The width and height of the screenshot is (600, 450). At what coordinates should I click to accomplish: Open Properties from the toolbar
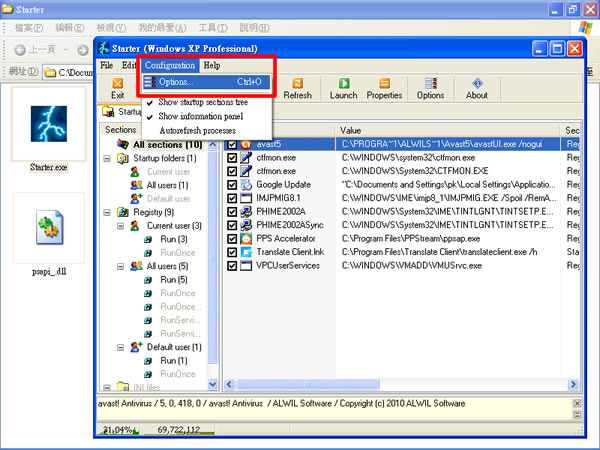pos(384,89)
